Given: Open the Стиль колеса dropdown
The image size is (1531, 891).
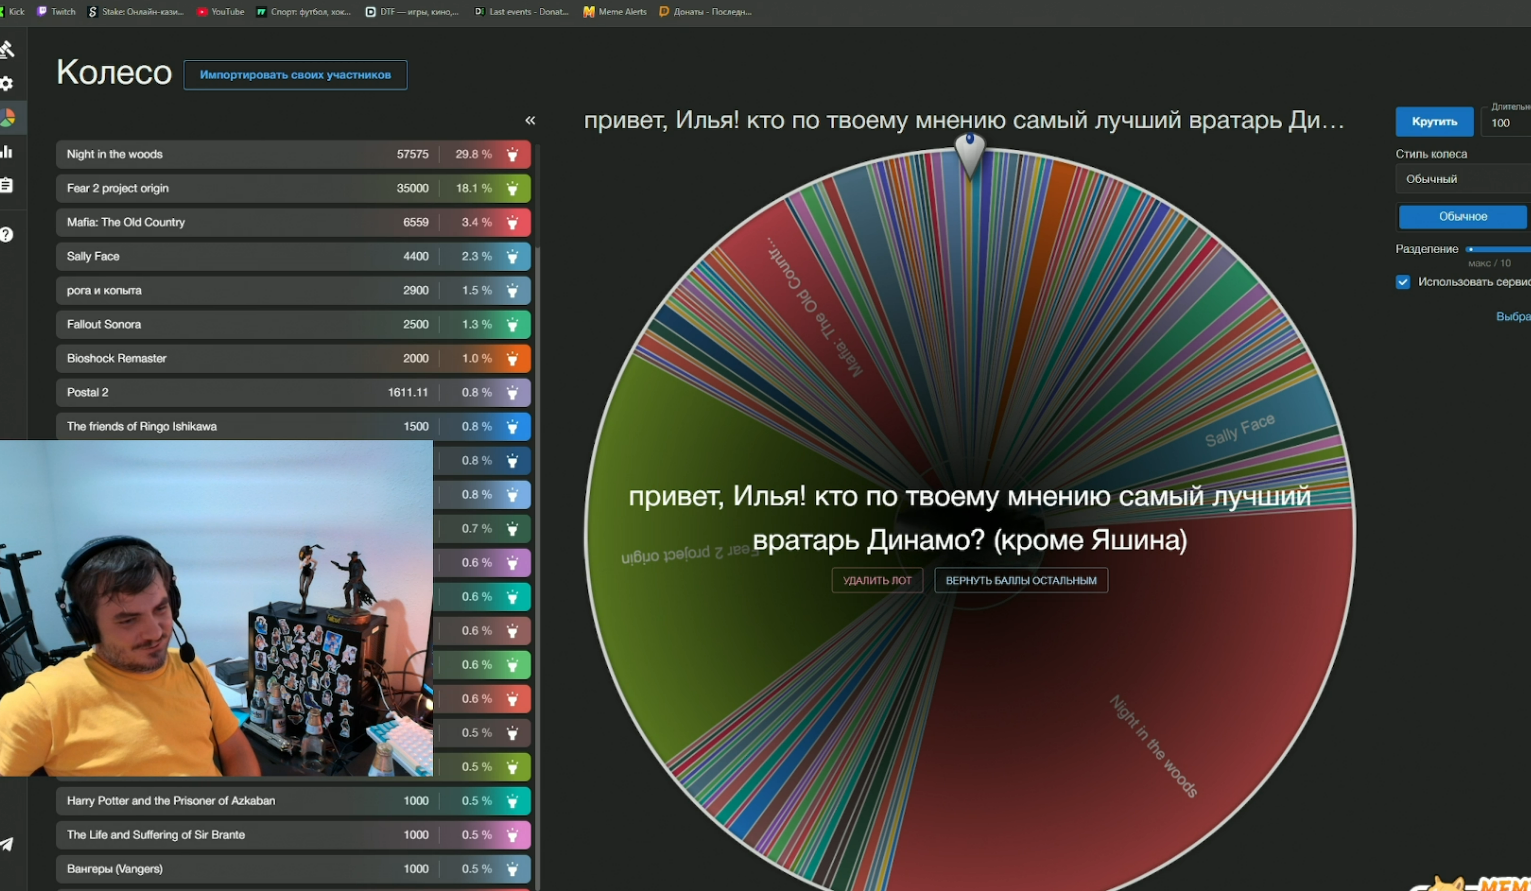Looking at the screenshot, I should coord(1463,179).
